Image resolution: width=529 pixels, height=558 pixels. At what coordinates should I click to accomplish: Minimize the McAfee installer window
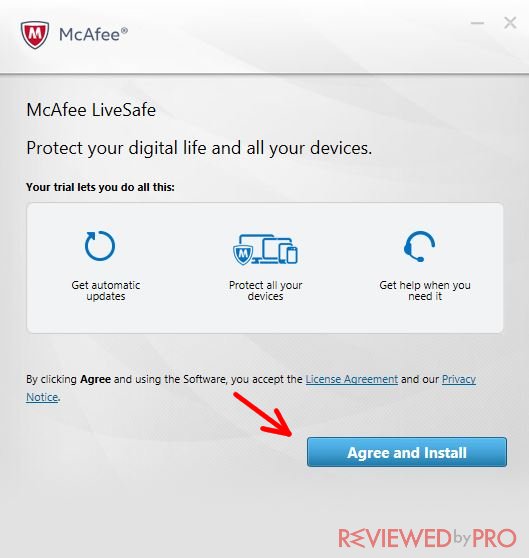(x=477, y=23)
